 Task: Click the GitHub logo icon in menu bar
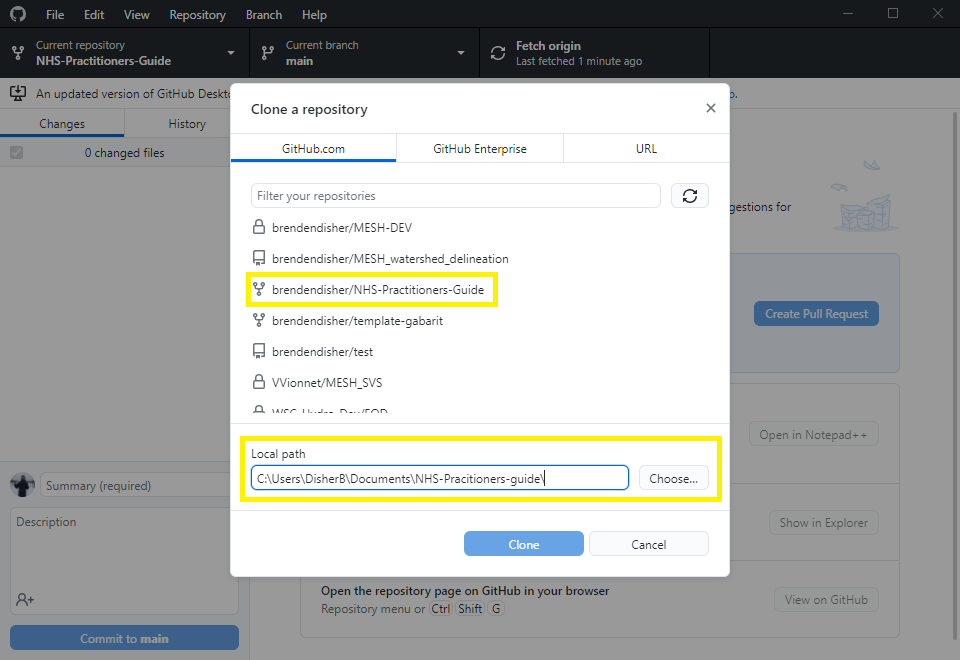[18, 14]
